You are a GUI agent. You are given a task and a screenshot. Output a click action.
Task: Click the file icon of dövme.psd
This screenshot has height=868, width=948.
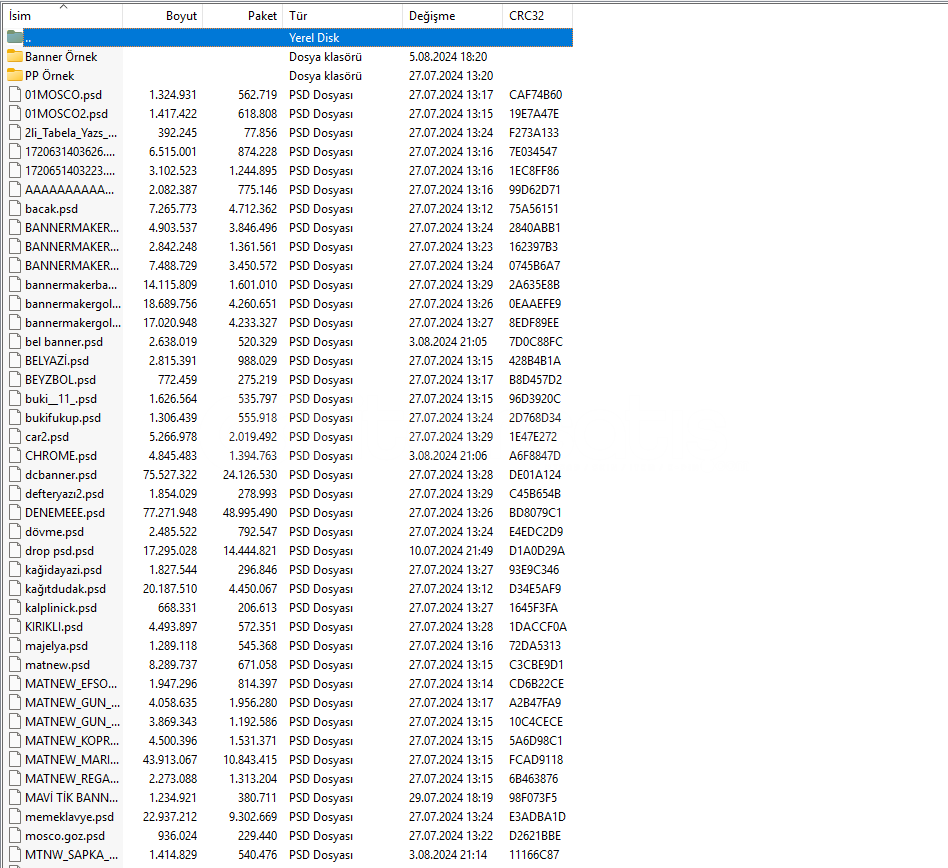[15, 532]
